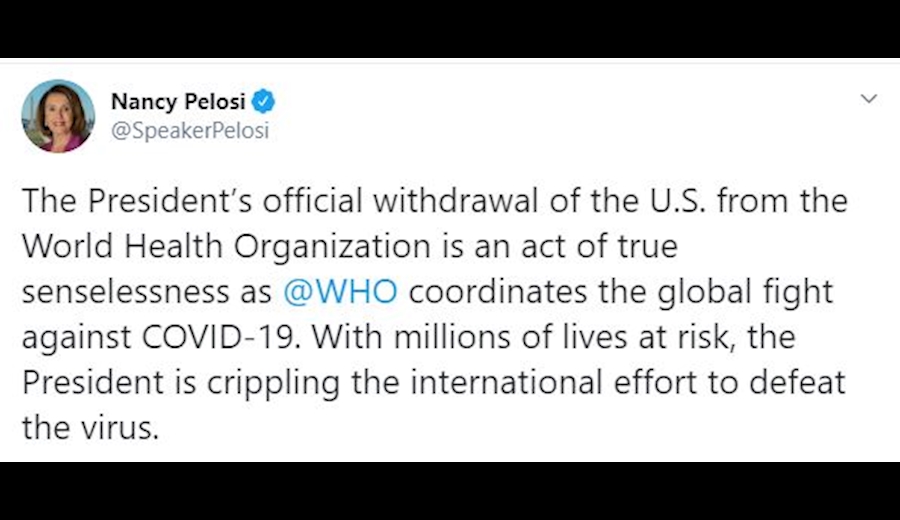This screenshot has width=900, height=520.
Task: Open the @WHO mention link
Action: click(340, 291)
